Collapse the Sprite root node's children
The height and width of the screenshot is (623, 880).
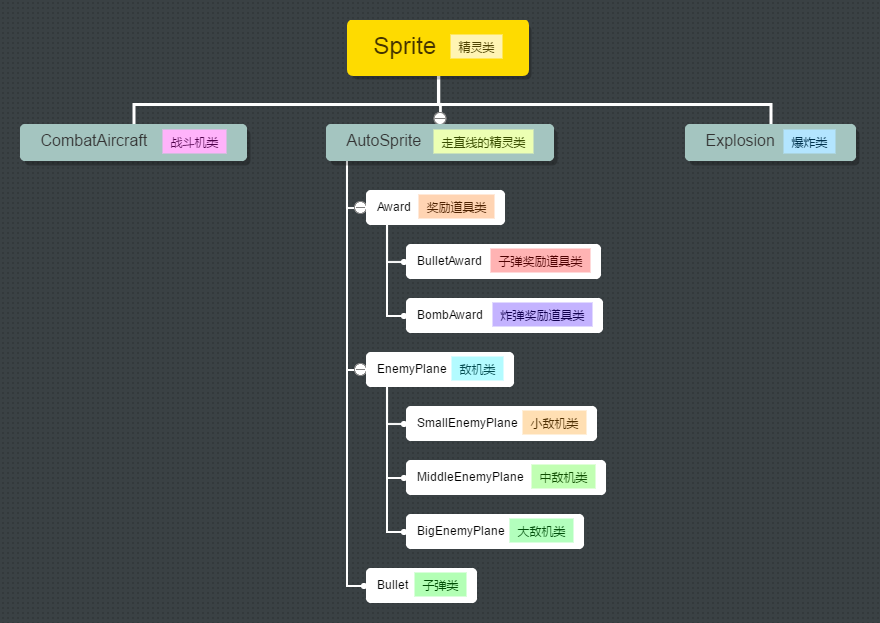(439, 118)
